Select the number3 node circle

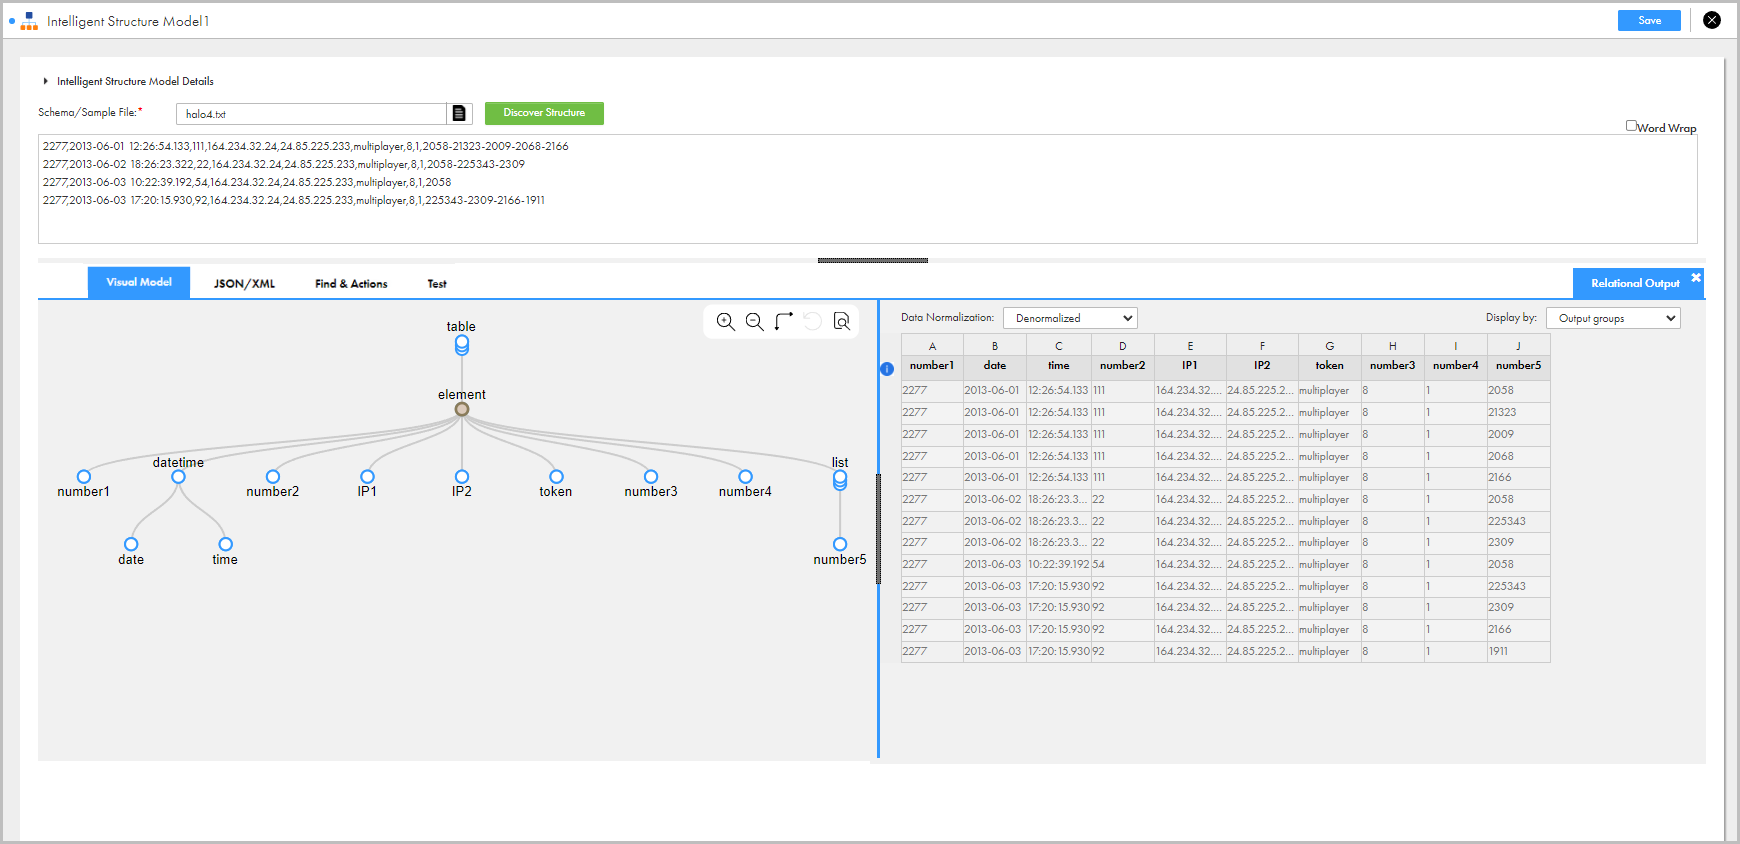click(651, 477)
